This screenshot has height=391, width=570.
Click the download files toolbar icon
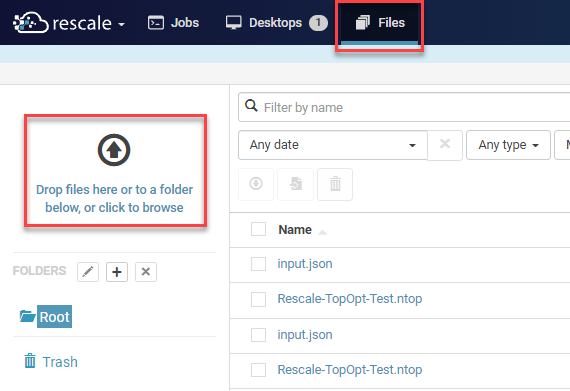[256, 184]
